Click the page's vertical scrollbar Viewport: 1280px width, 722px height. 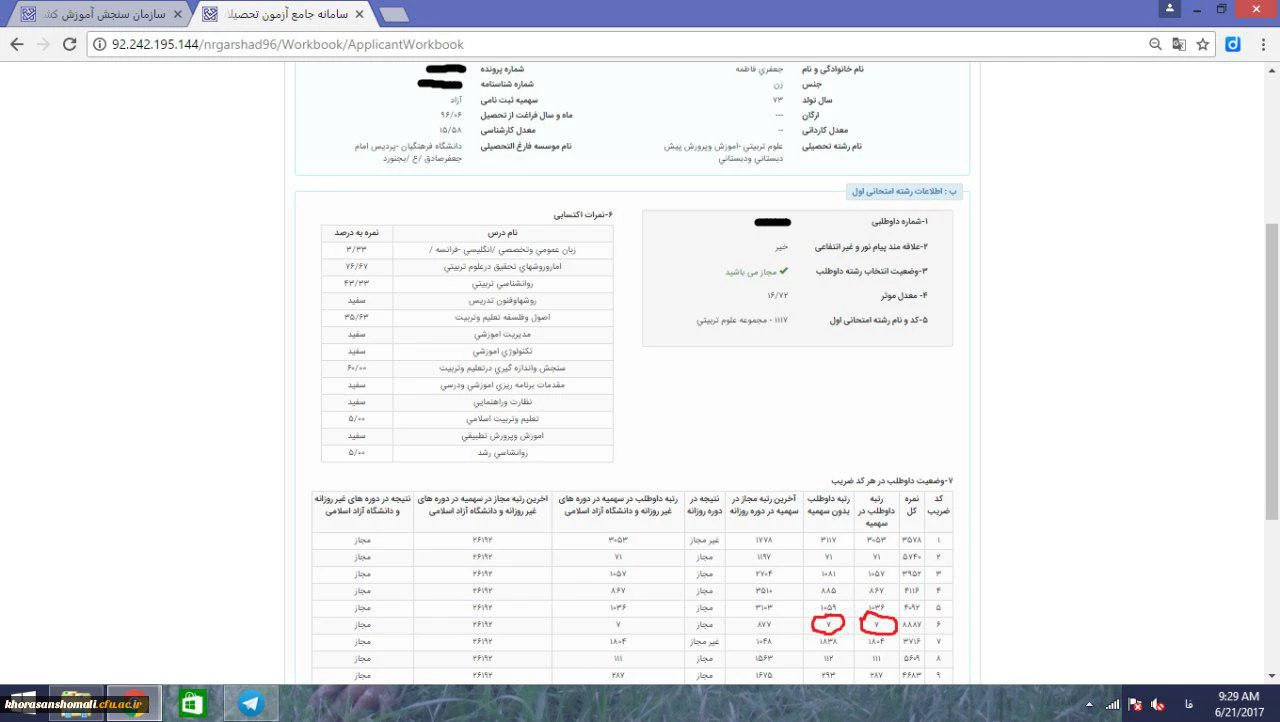tap(1271, 370)
